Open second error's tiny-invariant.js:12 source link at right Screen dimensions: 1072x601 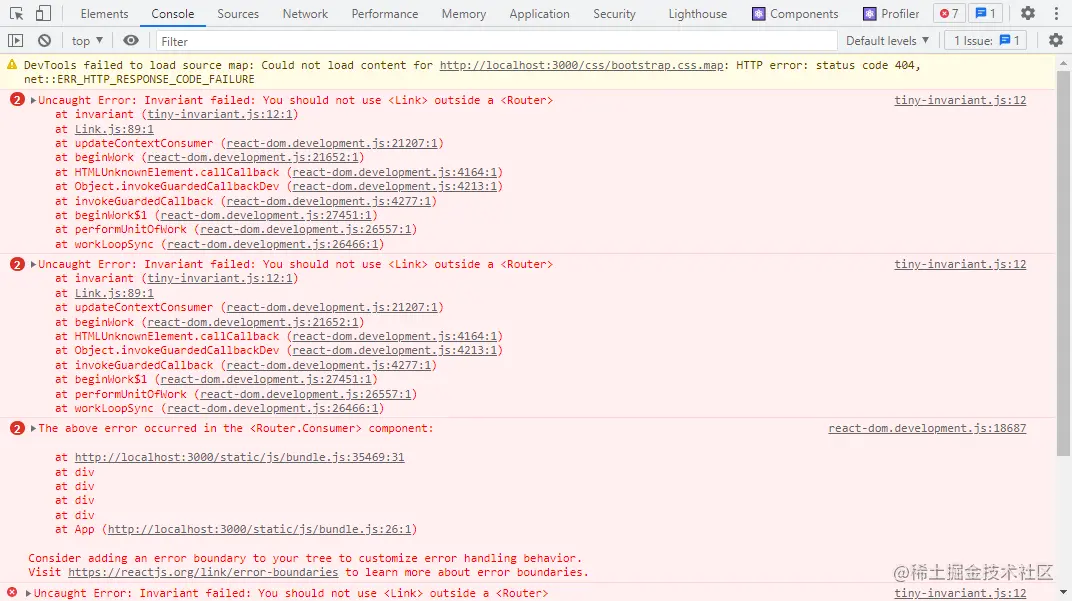point(960,265)
